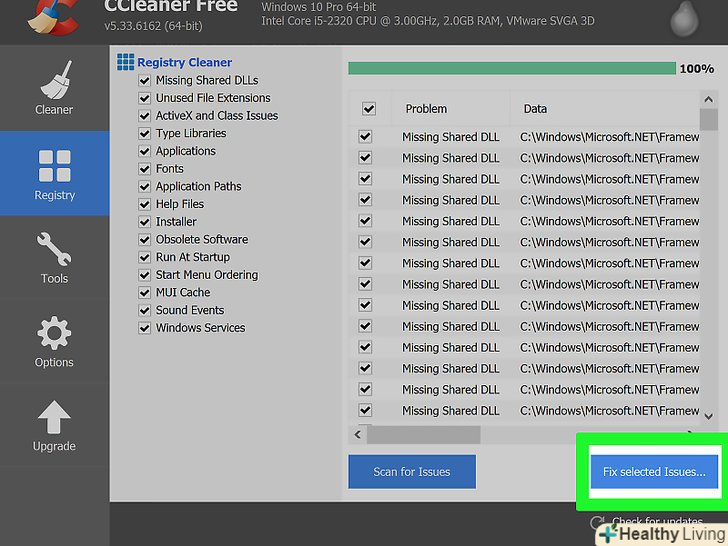Toggle the select-all checkbox in results header
This screenshot has width=728, height=546.
pyautogui.click(x=369, y=109)
